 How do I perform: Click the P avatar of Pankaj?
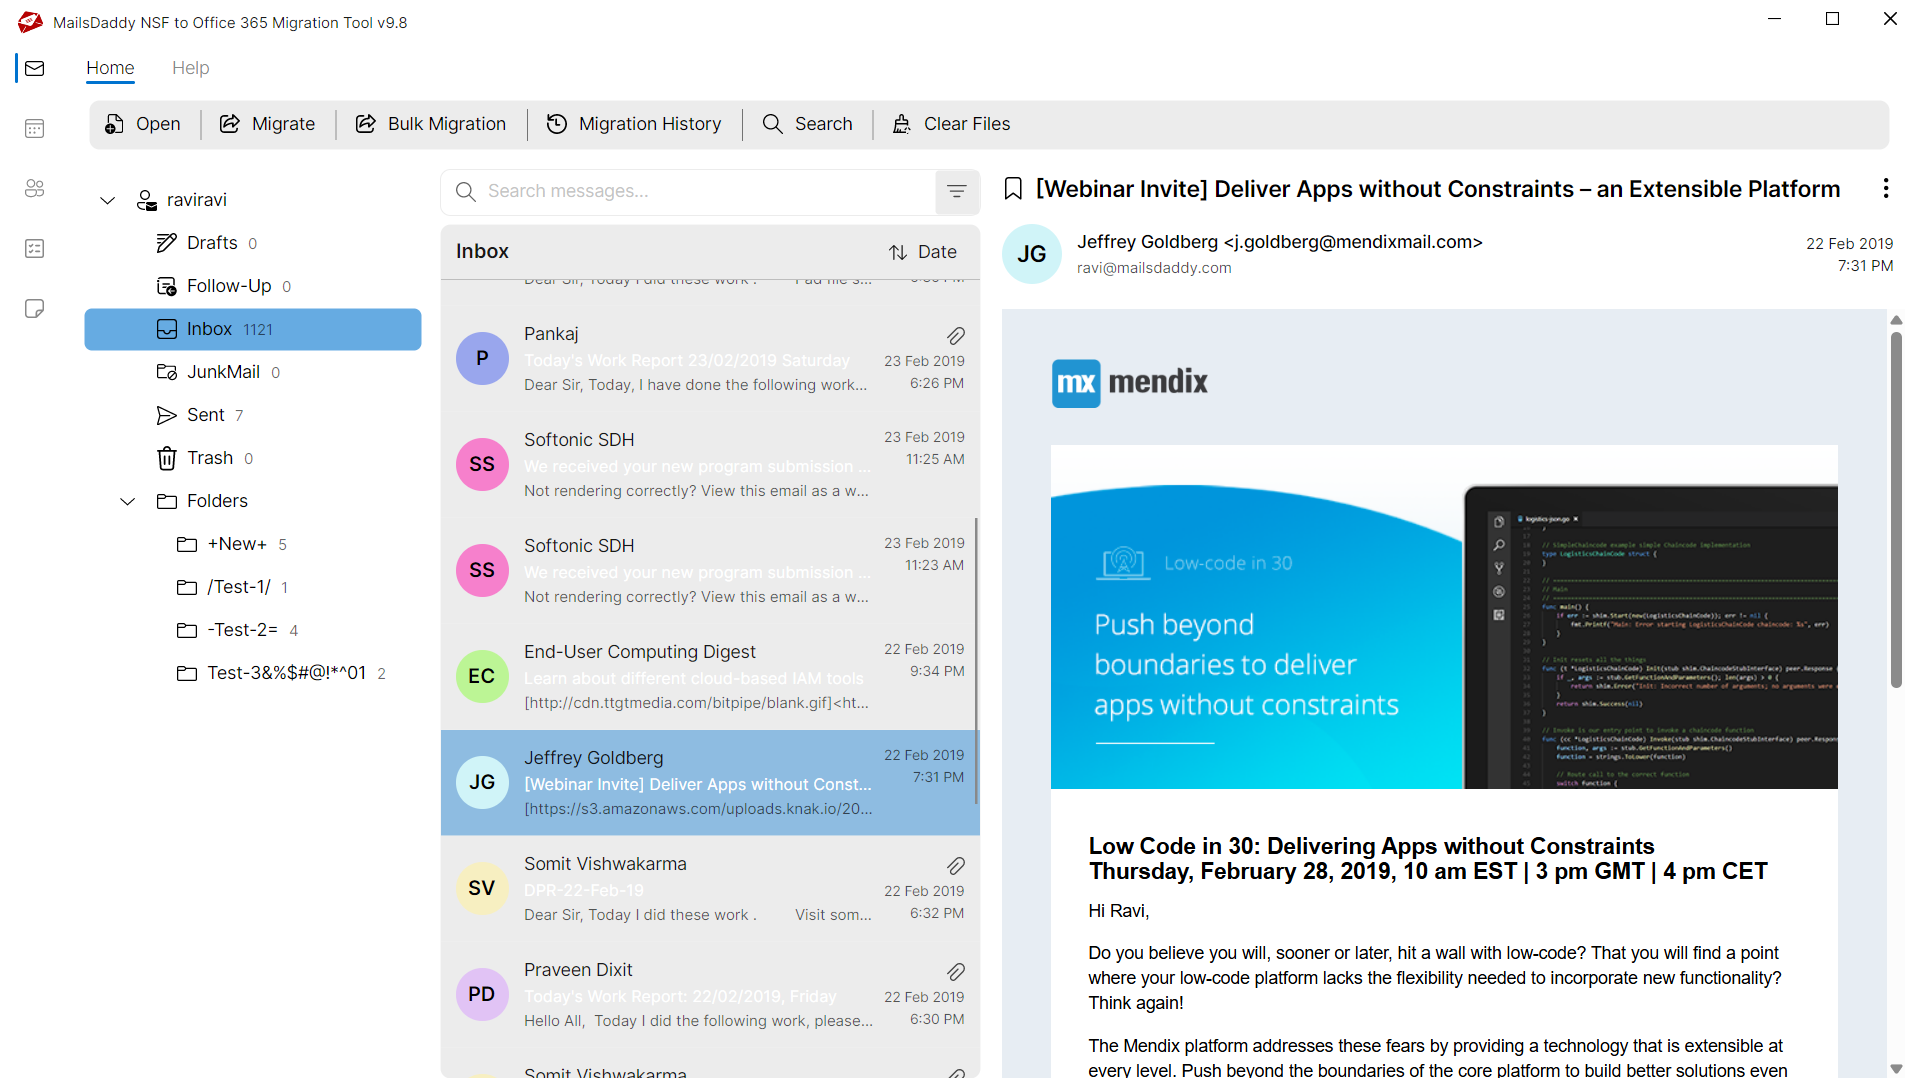pos(482,358)
